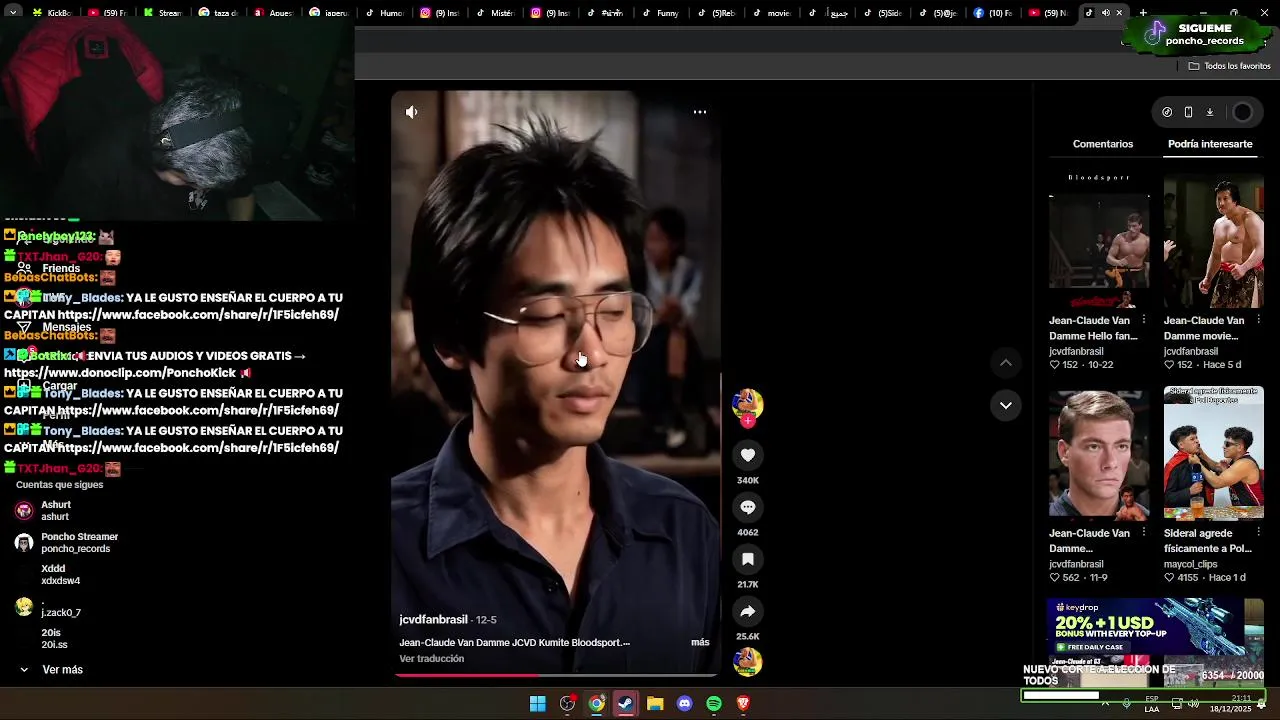Click 'Ver traducción' under the caption
Screen dimensions: 1280x720
click(x=431, y=659)
